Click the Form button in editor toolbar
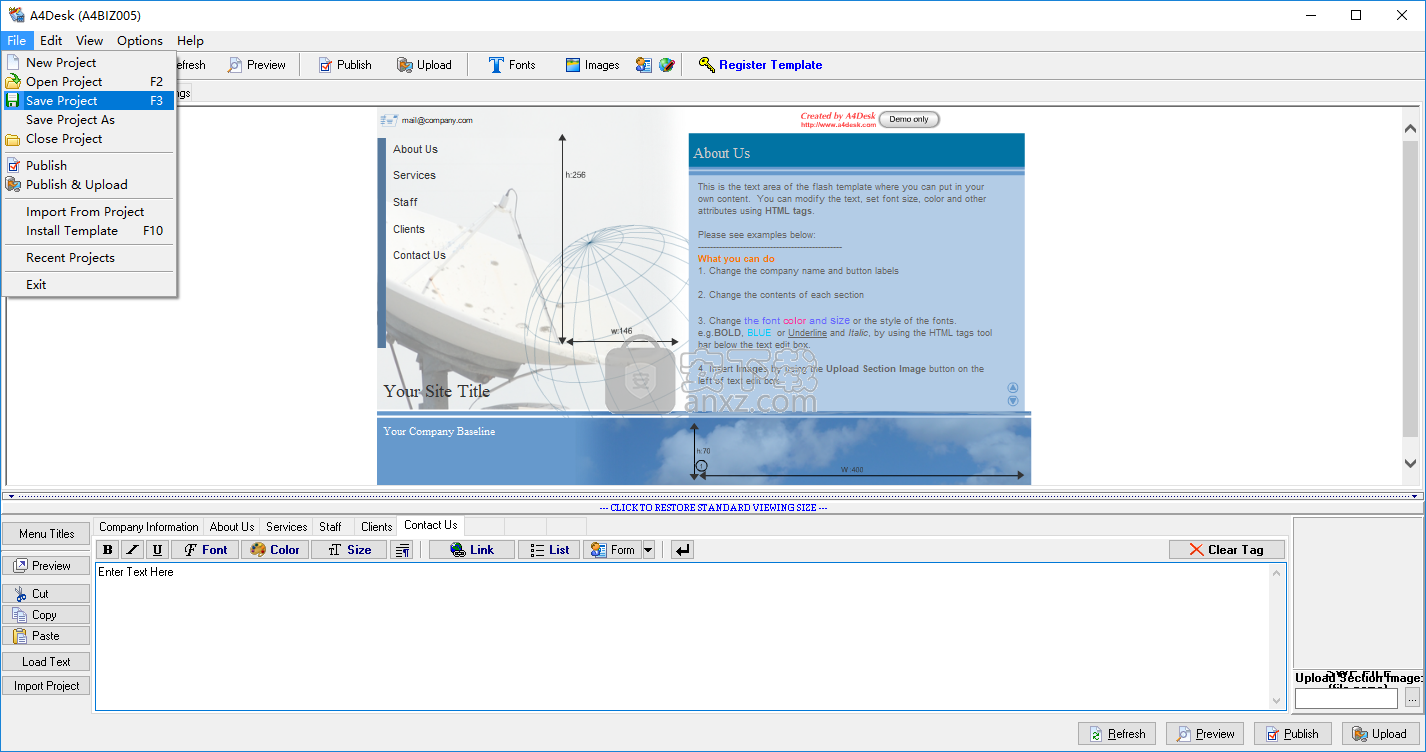This screenshot has height=752, width=1426. pyautogui.click(x=612, y=550)
